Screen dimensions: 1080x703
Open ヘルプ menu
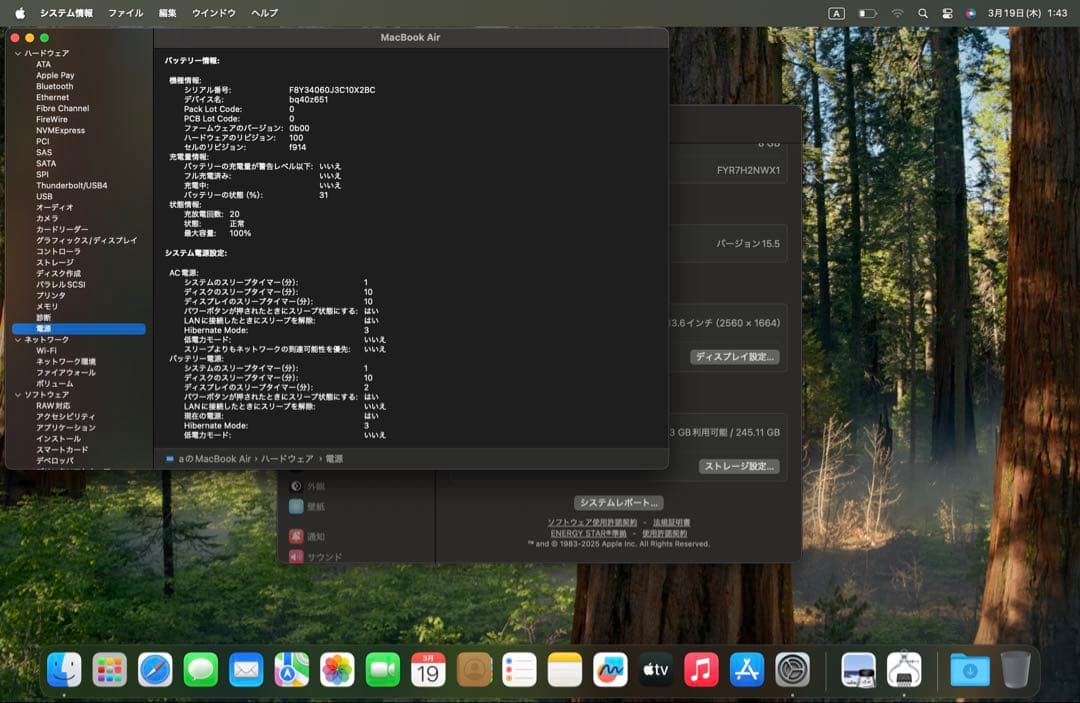click(264, 13)
